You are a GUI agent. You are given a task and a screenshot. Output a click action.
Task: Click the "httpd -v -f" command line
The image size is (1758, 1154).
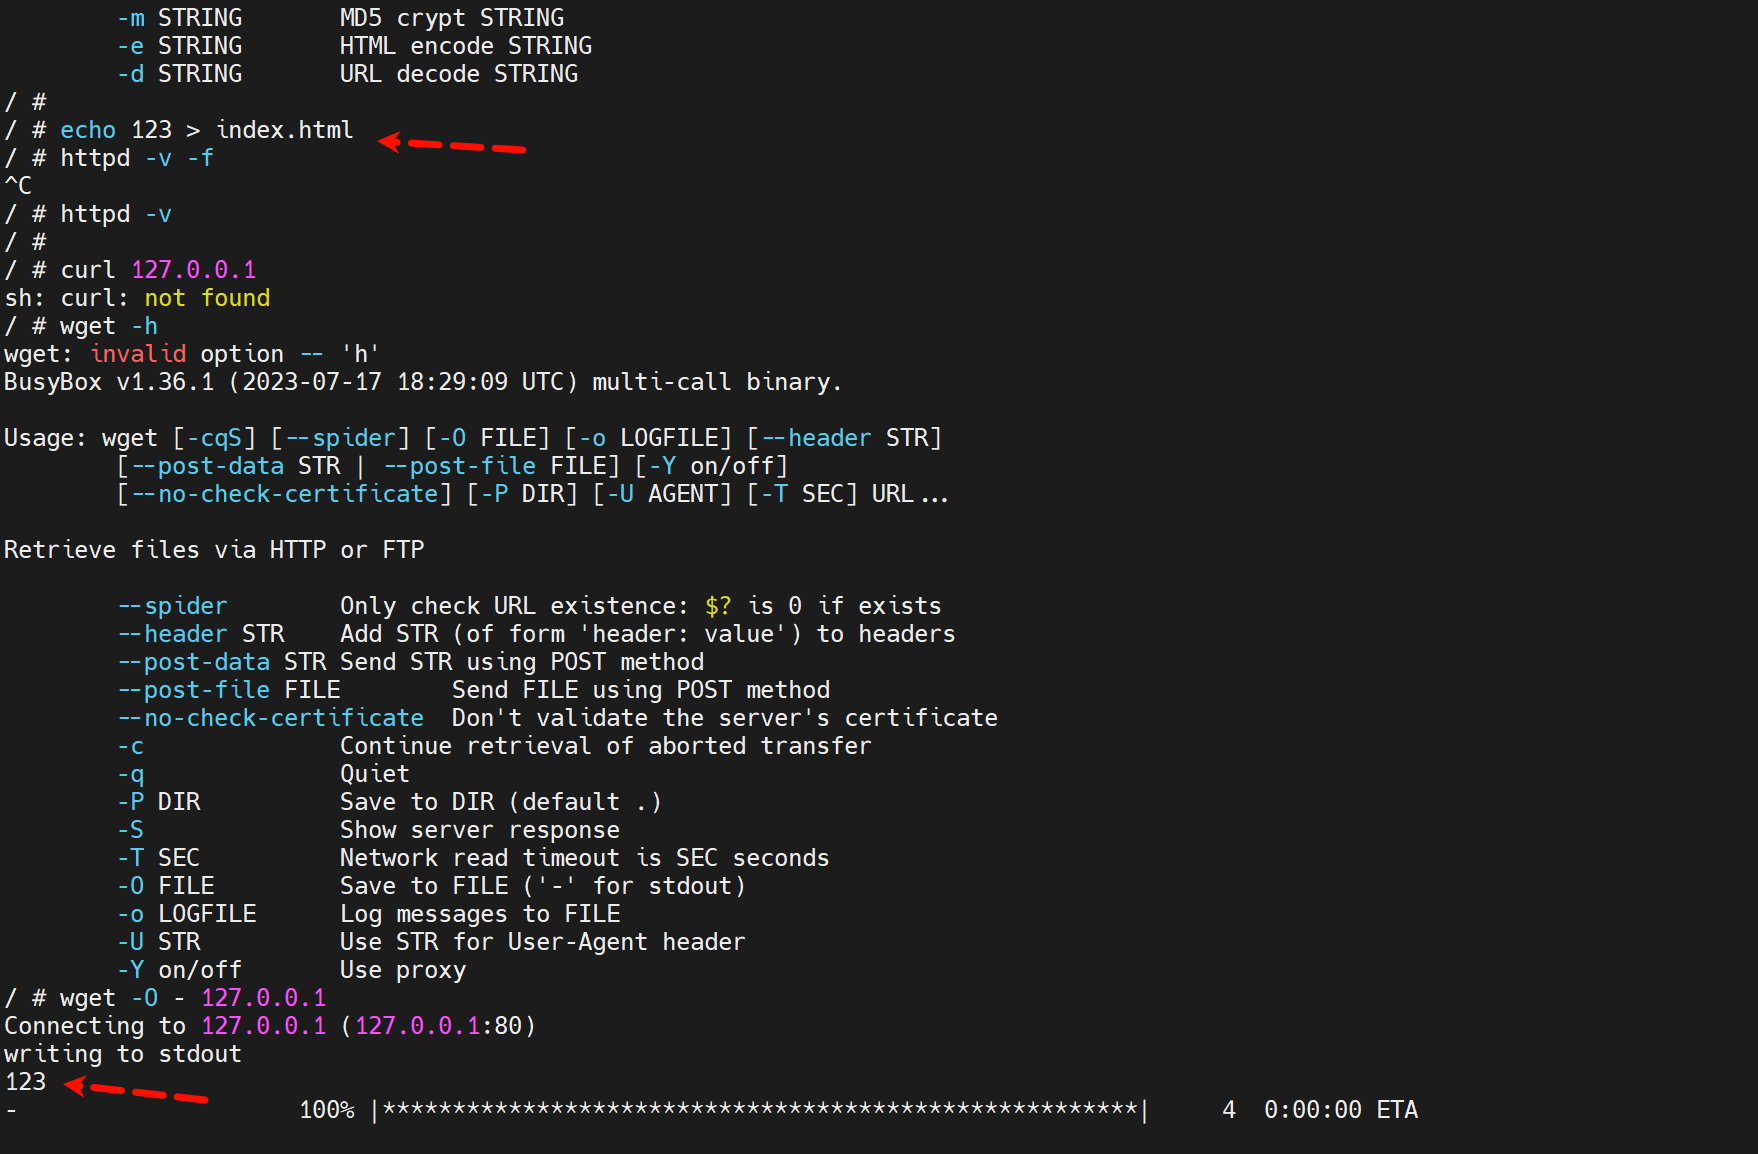[x=136, y=158]
